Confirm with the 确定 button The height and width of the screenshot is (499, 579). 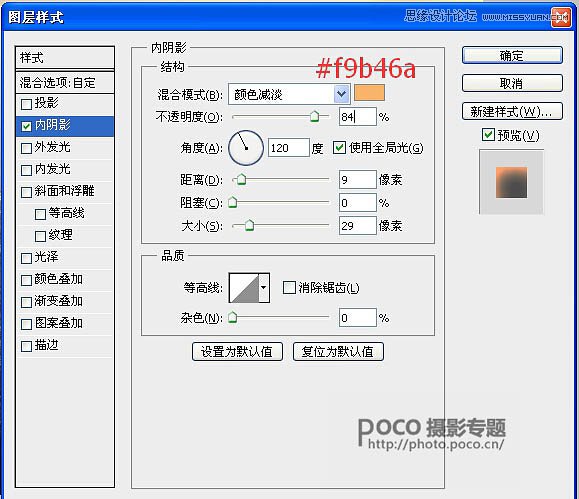coord(512,55)
